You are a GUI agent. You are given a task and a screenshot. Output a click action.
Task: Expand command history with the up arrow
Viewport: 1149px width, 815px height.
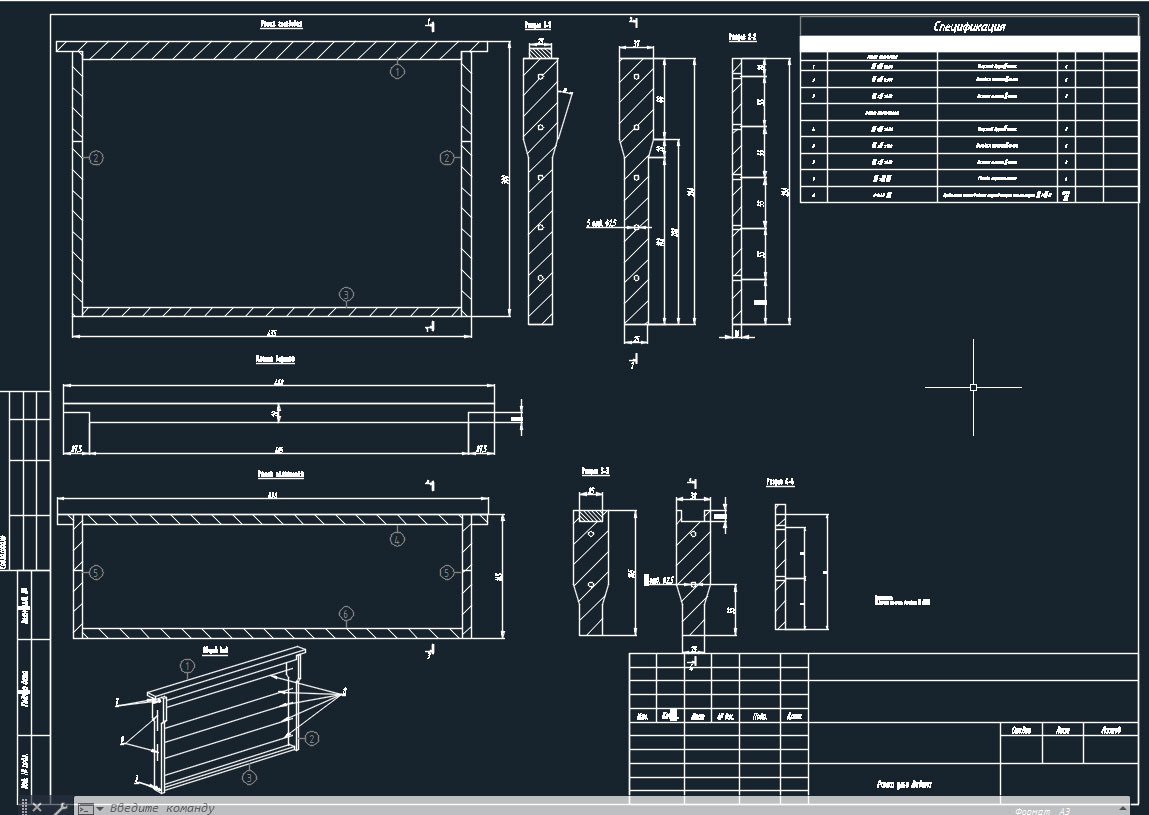1123,808
